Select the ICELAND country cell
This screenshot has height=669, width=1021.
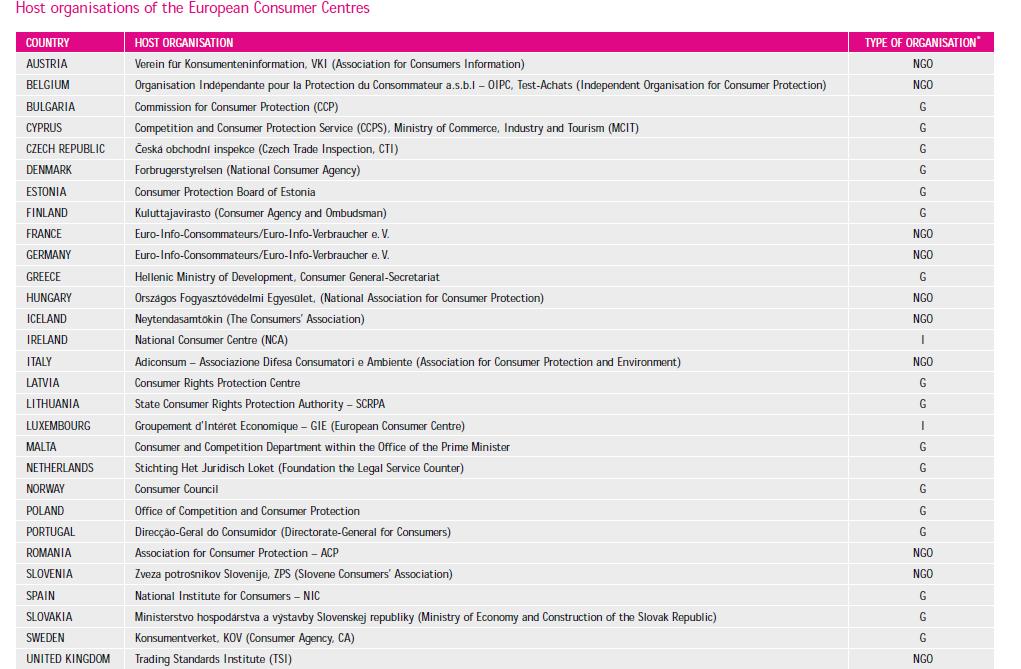point(70,319)
